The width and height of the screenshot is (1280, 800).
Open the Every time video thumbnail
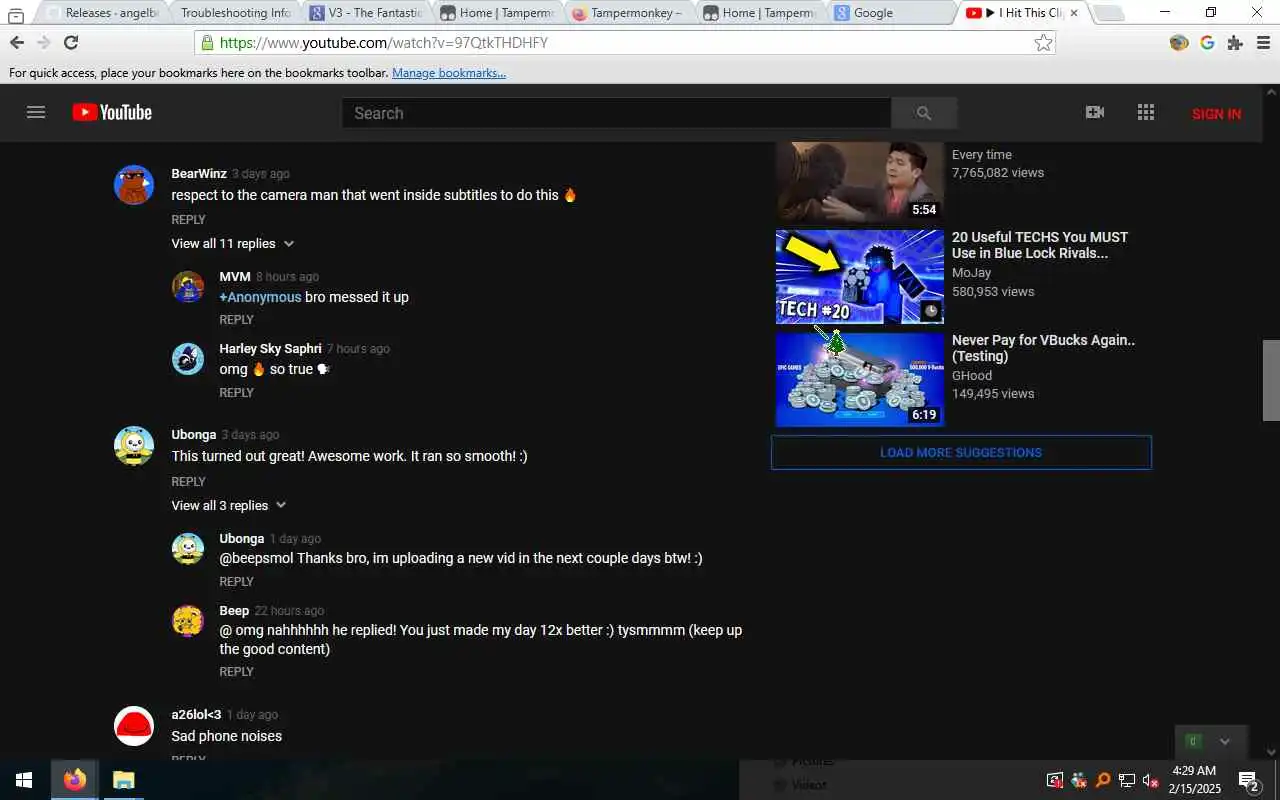(x=860, y=182)
